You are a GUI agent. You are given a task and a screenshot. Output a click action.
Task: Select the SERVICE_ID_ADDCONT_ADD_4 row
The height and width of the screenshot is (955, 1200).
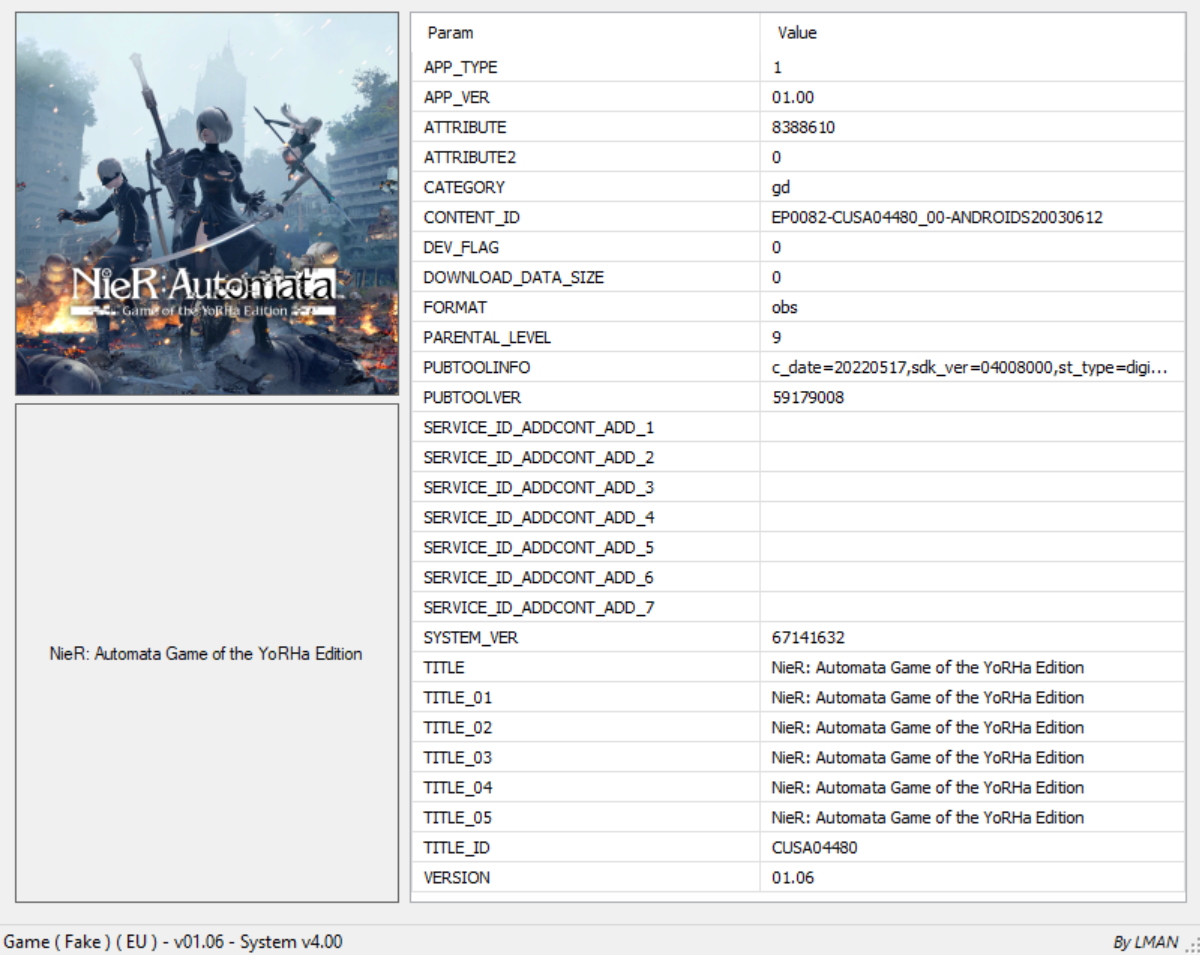pyautogui.click(x=798, y=517)
